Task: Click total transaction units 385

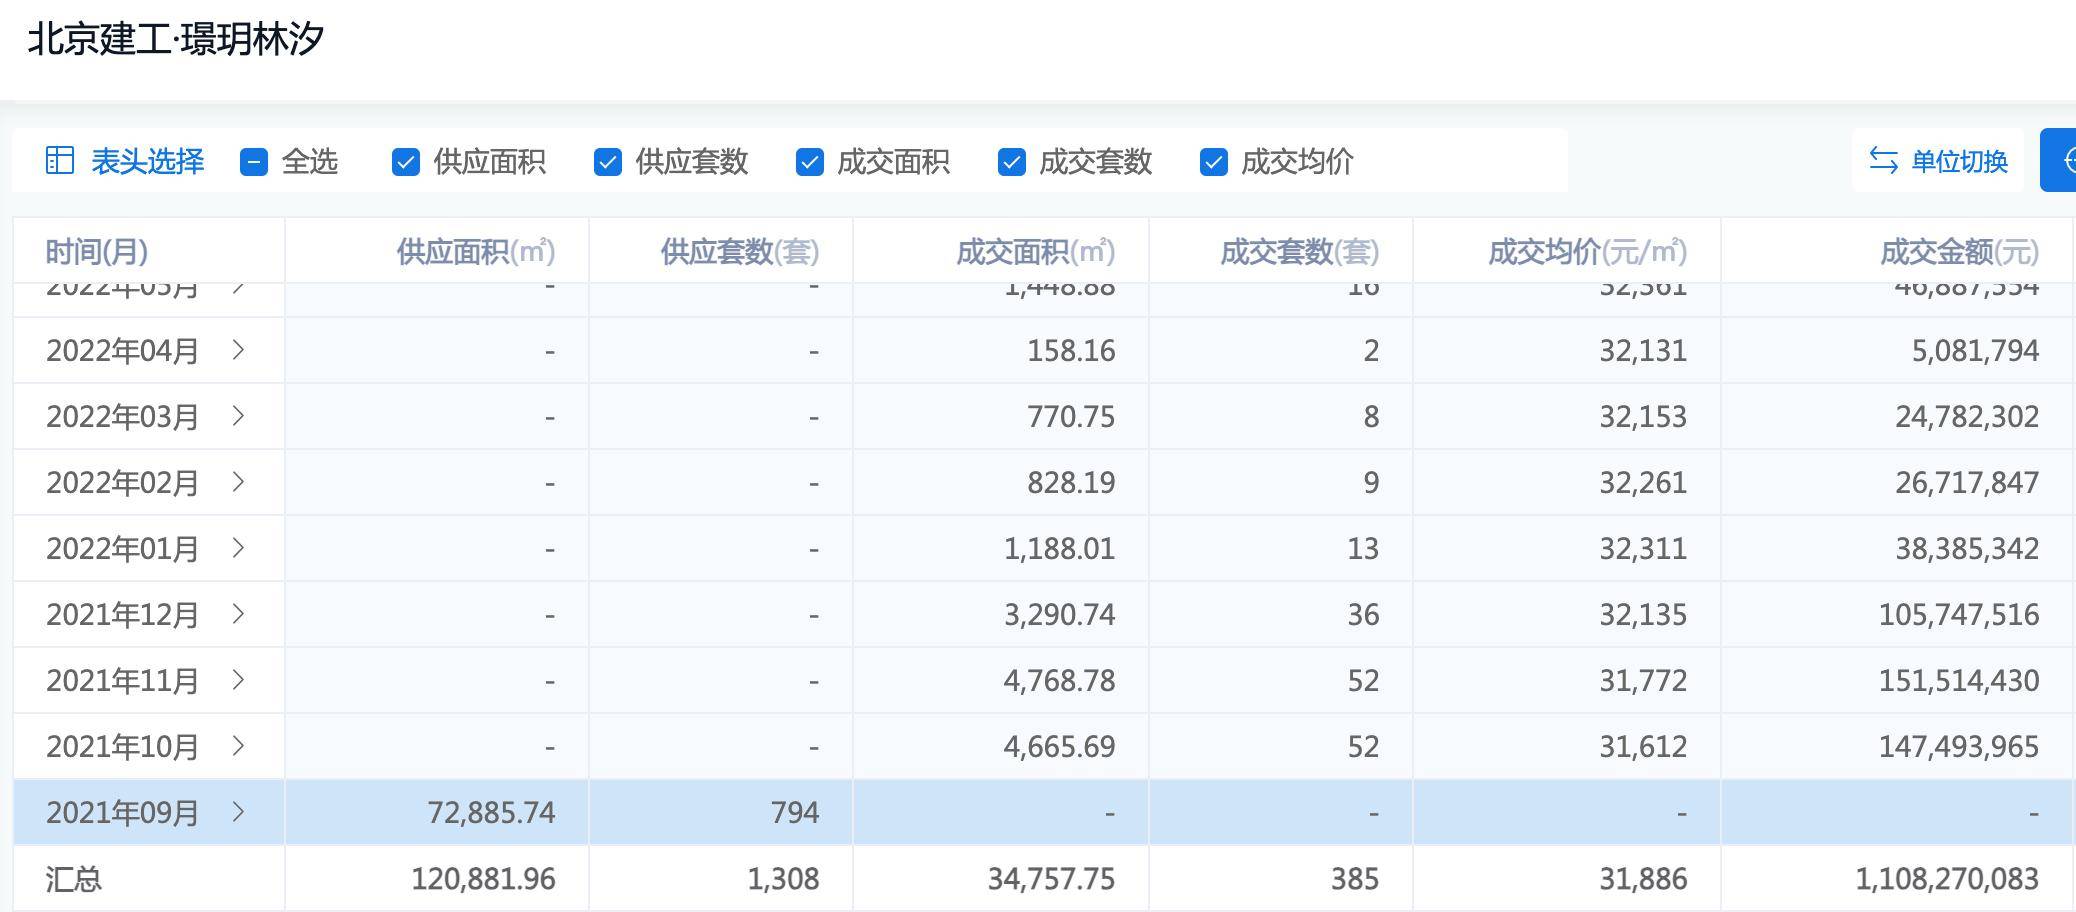Action: click(1355, 878)
